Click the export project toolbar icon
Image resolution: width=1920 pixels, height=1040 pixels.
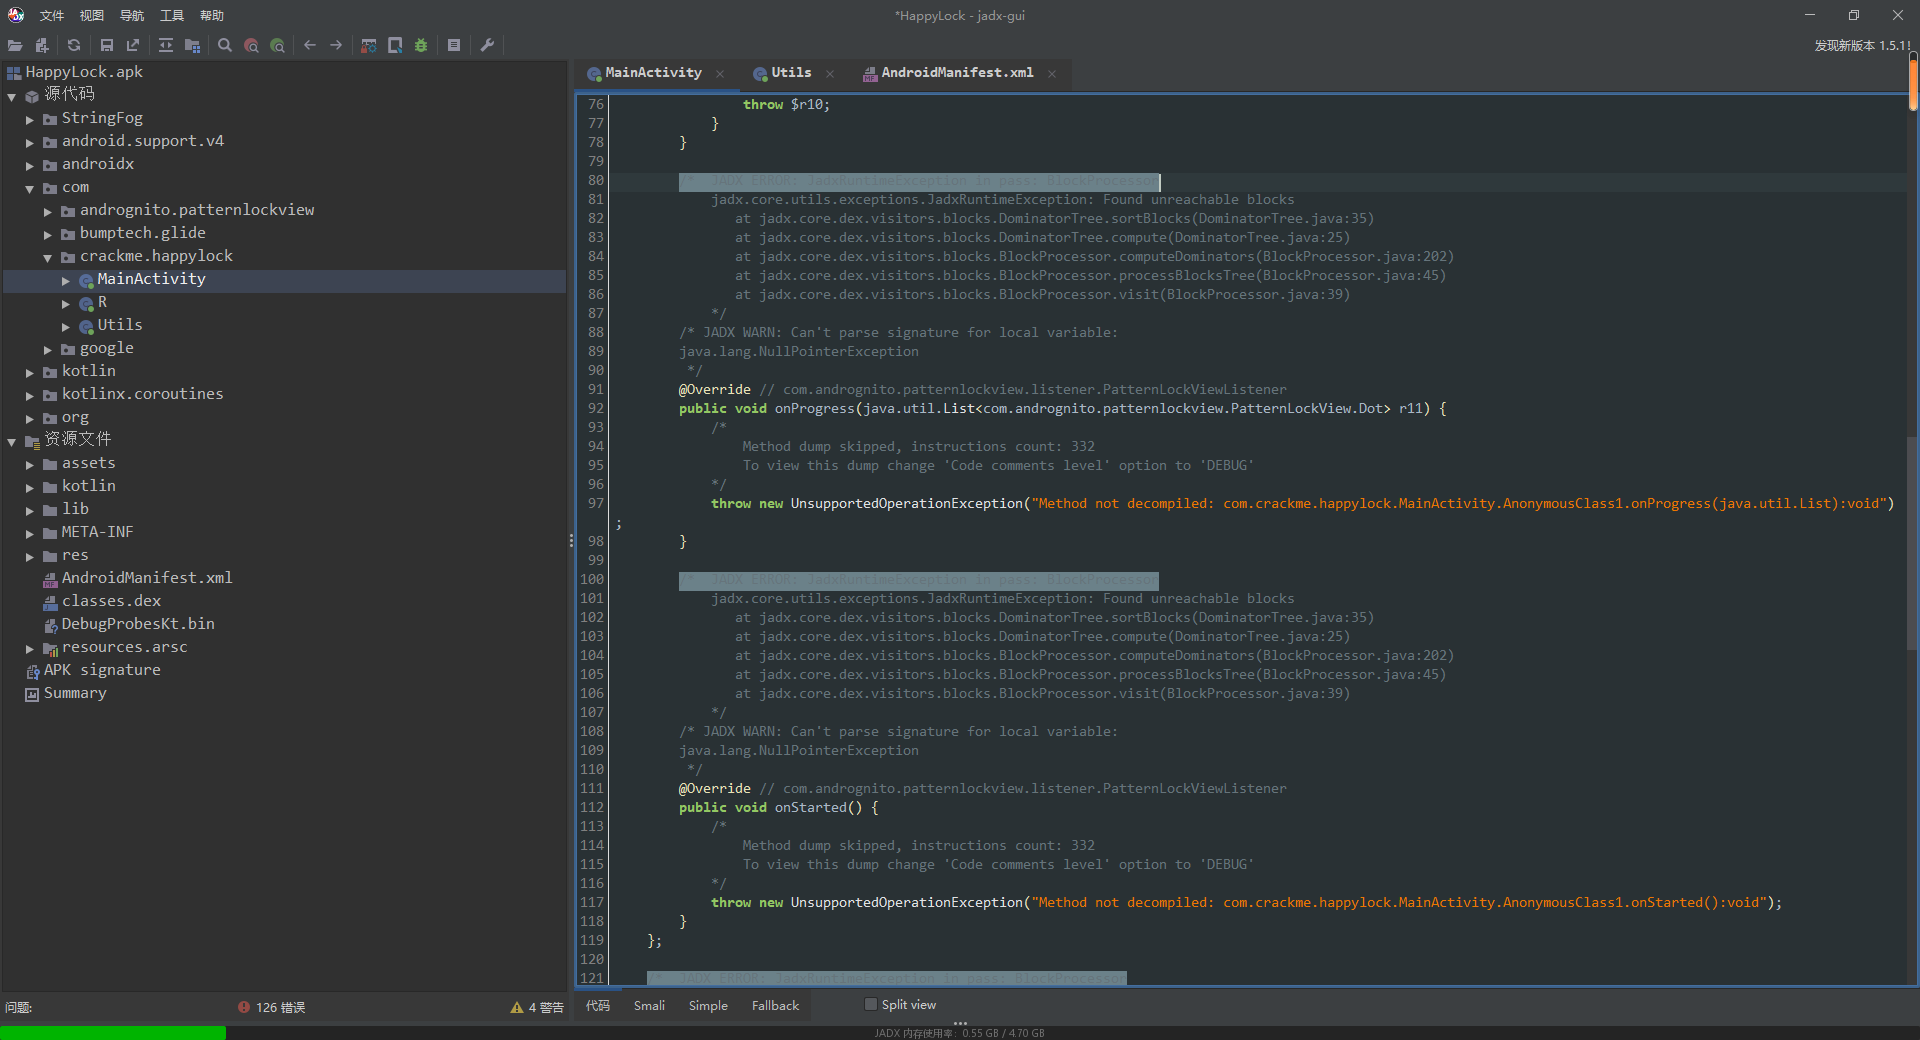(133, 45)
